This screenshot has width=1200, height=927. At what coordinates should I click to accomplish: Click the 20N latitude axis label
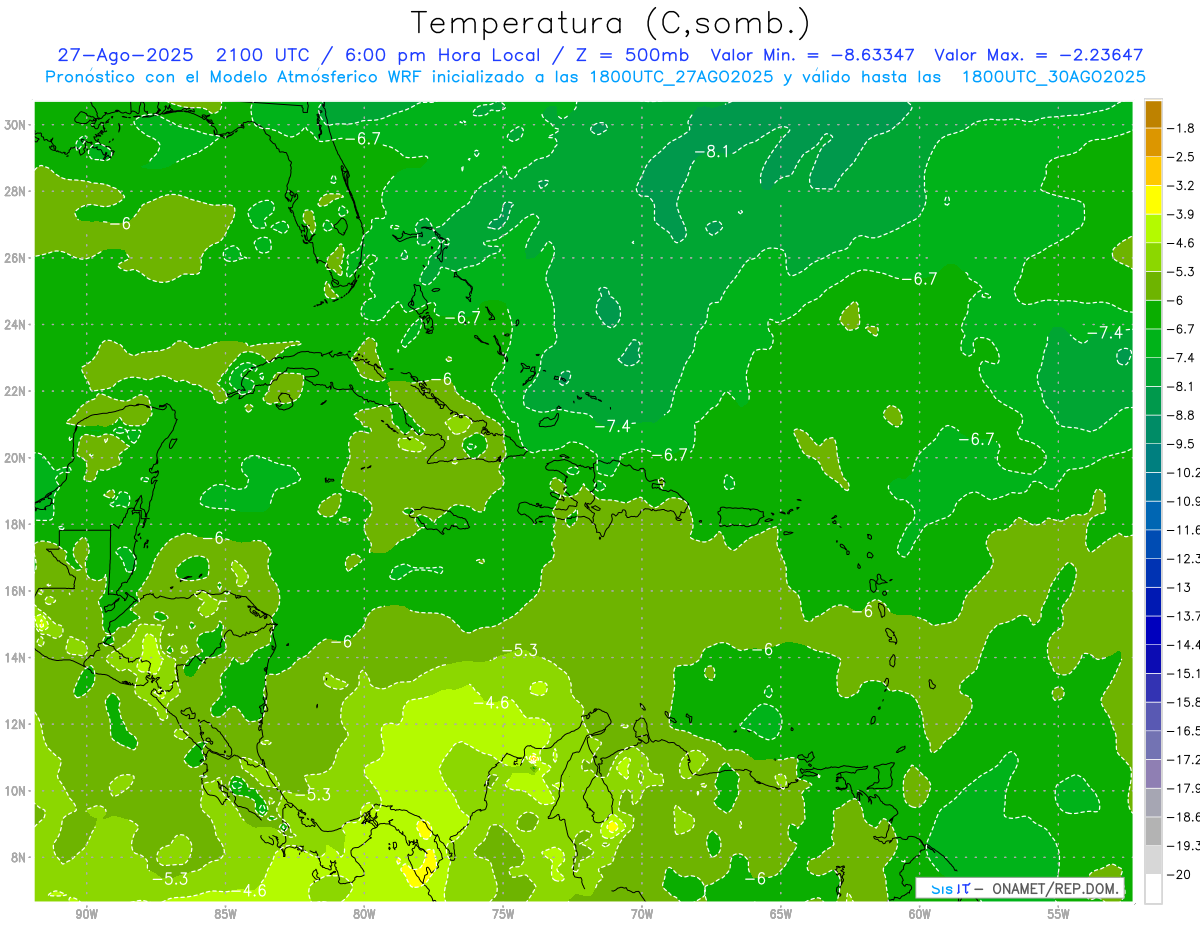coord(16,458)
